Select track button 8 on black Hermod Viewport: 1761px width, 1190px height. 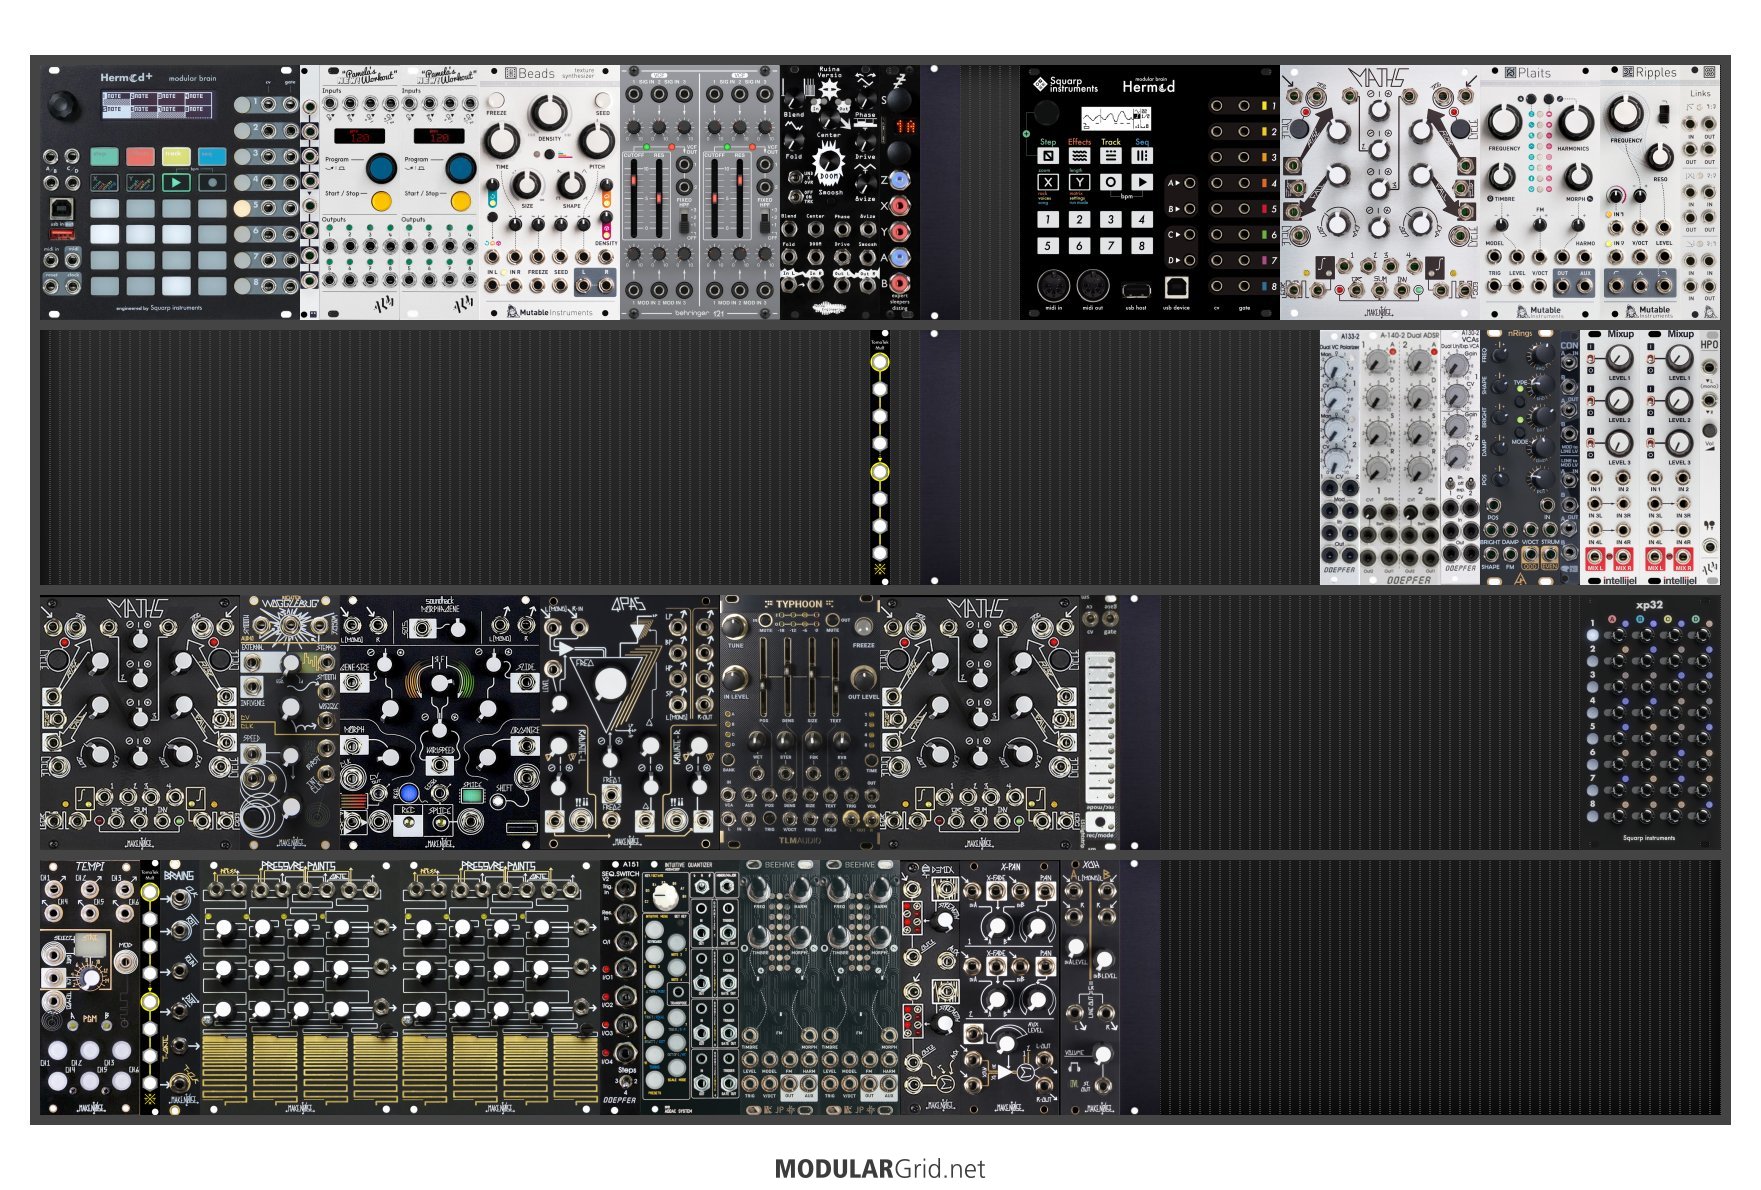[1142, 245]
